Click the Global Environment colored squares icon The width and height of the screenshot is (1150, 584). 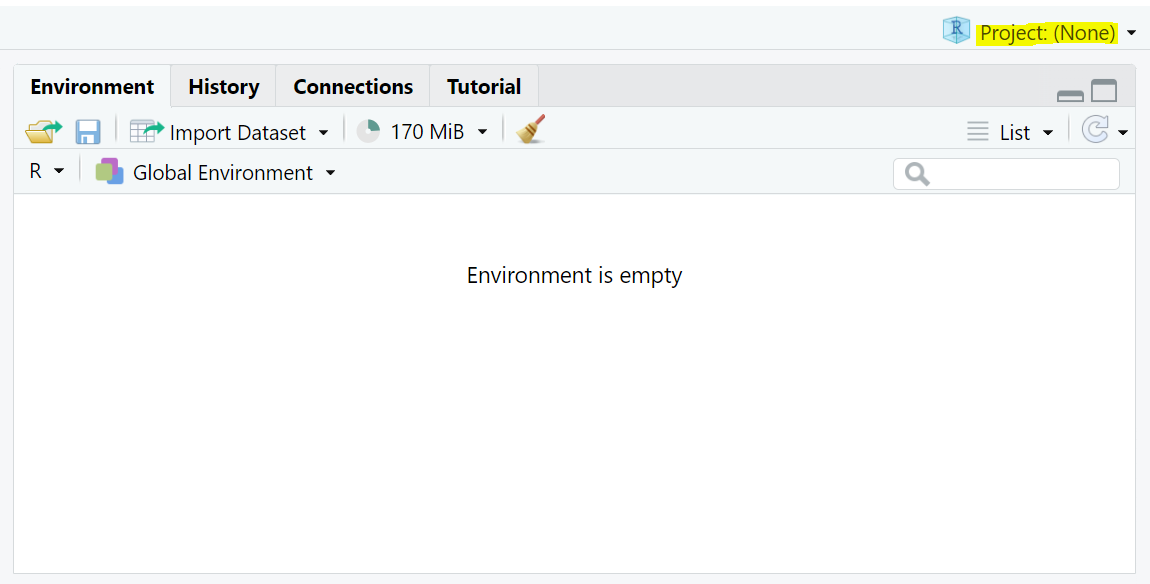tap(109, 172)
